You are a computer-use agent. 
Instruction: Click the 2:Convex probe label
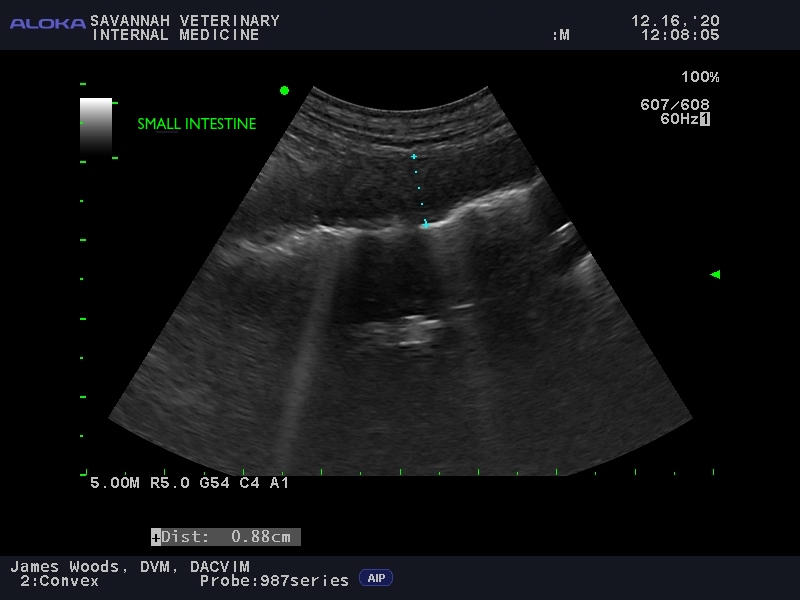(59, 581)
